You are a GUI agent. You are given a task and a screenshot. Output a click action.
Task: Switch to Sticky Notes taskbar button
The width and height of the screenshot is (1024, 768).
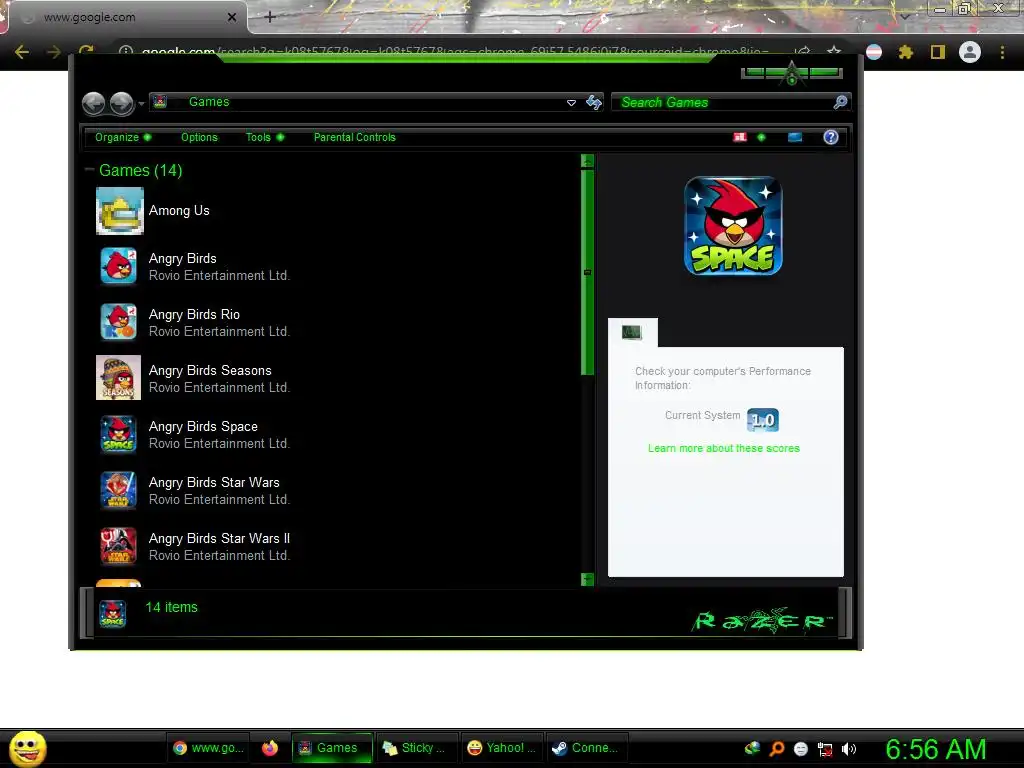pos(416,748)
